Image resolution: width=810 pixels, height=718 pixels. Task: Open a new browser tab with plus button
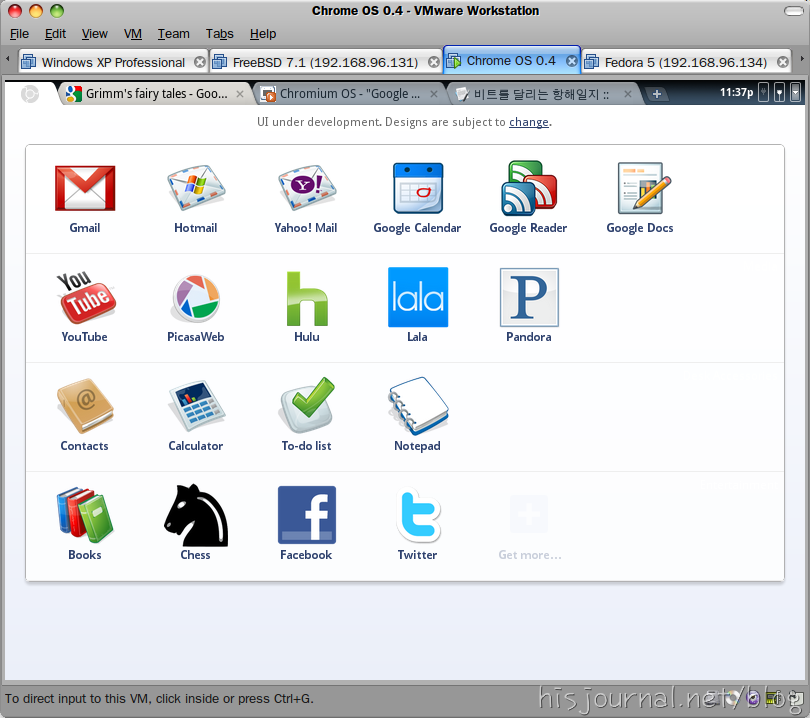coord(657,94)
